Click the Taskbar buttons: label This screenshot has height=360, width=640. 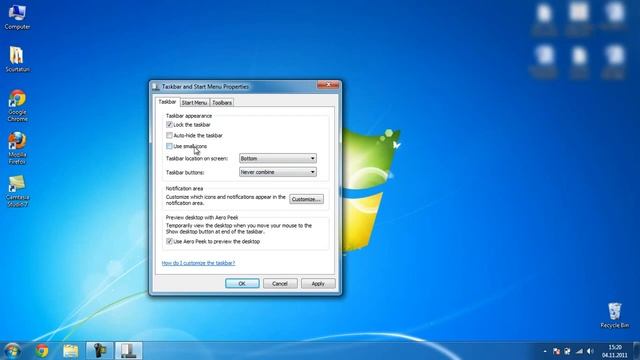point(185,173)
